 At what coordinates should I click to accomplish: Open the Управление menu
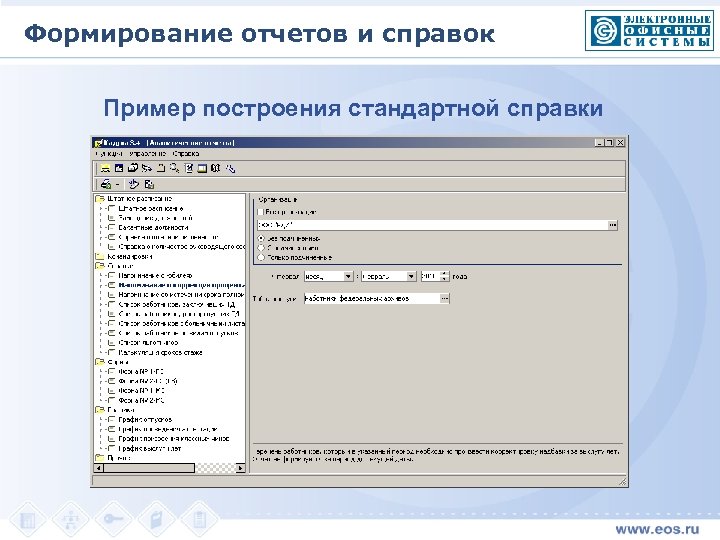pyautogui.click(x=147, y=153)
